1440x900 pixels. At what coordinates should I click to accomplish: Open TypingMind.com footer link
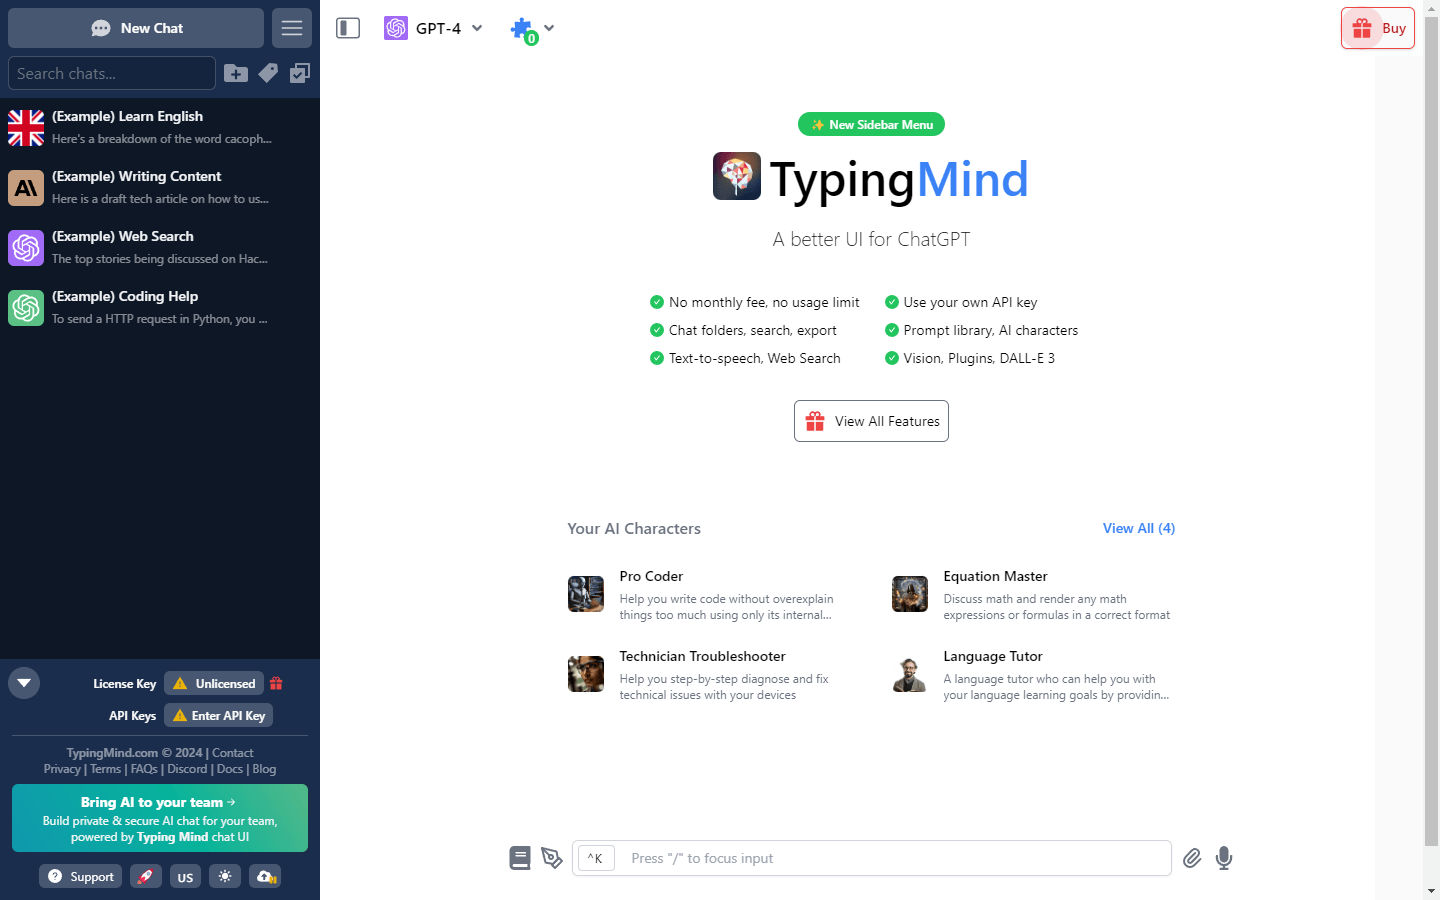pyautogui.click(x=112, y=753)
